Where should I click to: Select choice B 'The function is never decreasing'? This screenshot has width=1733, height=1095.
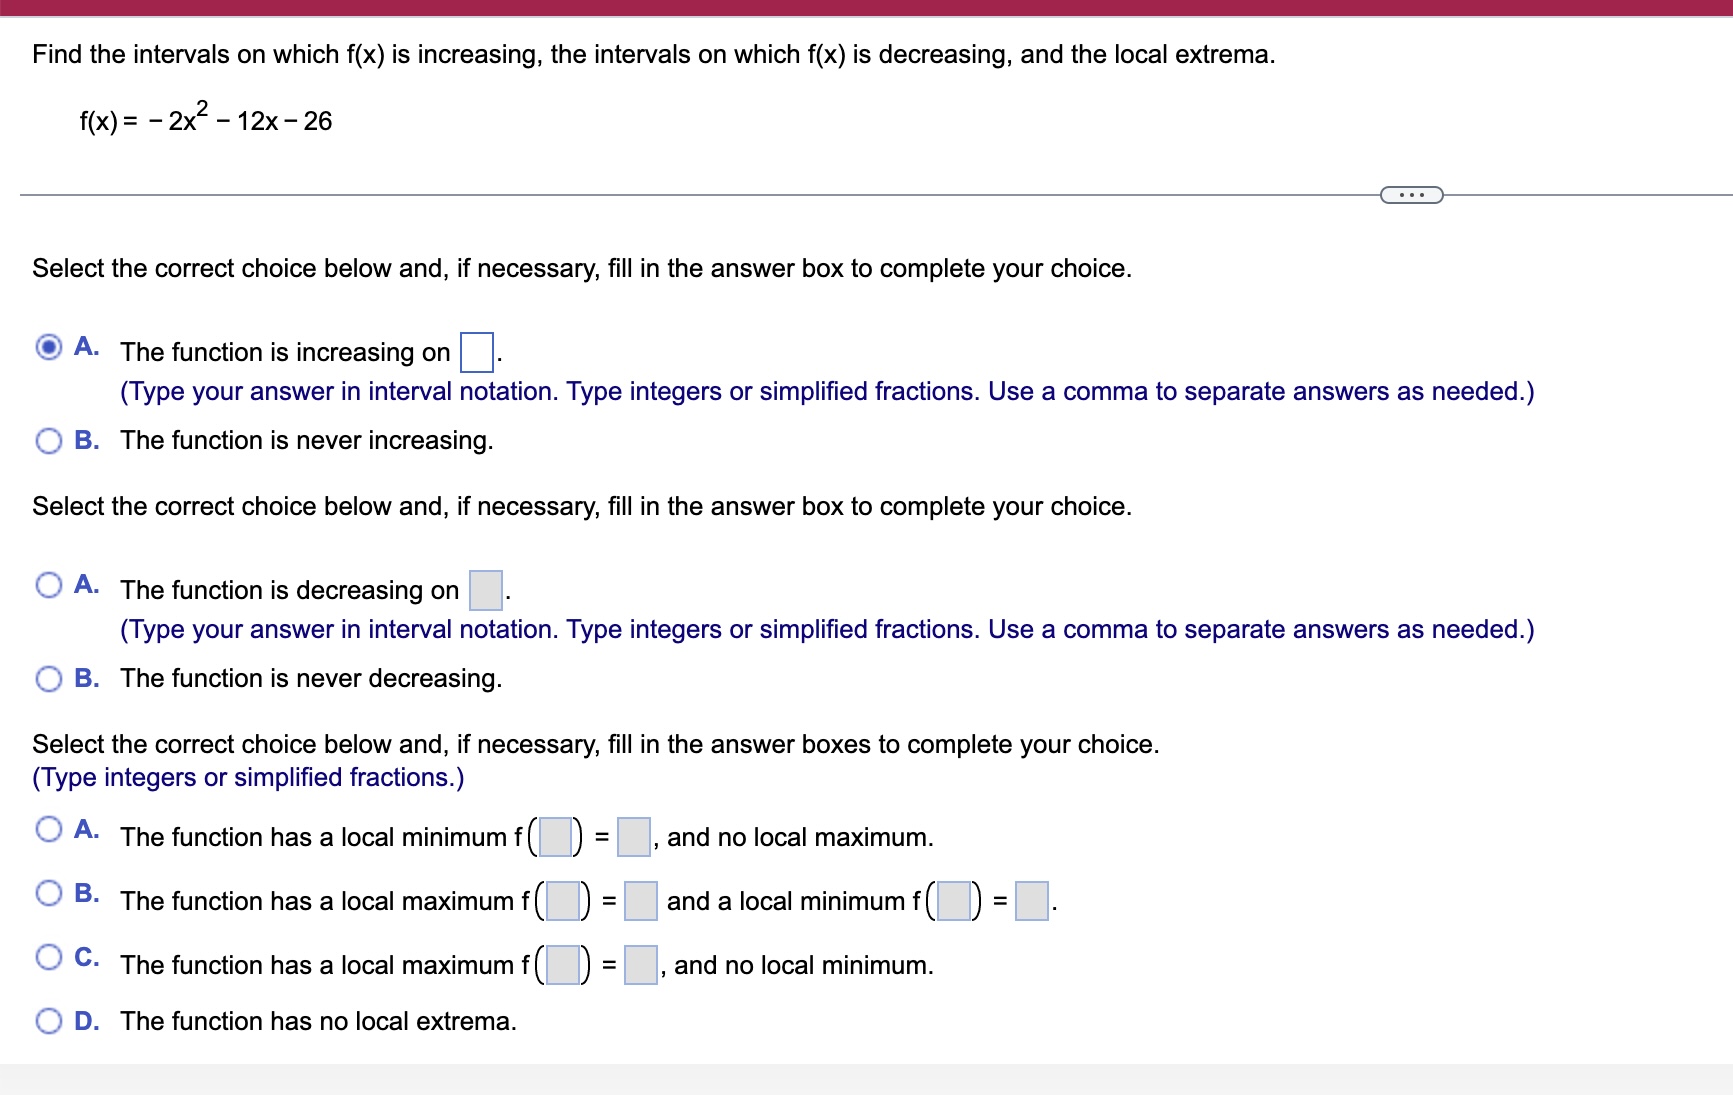click(48, 678)
